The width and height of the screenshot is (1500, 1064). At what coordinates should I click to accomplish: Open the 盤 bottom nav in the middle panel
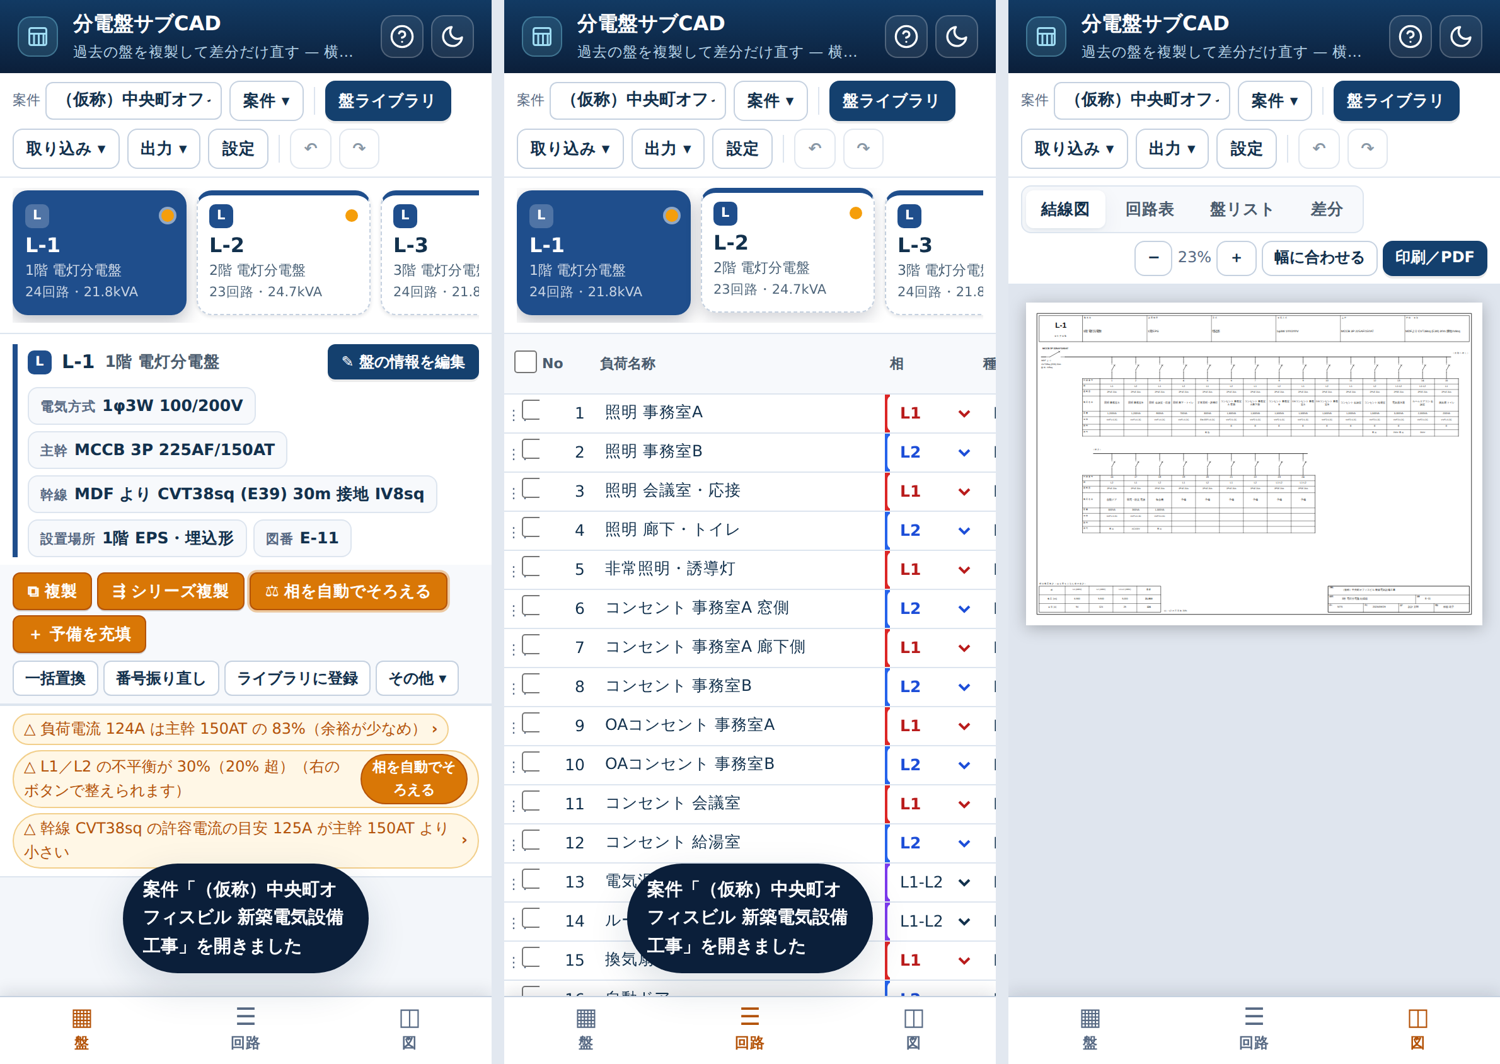click(586, 1030)
